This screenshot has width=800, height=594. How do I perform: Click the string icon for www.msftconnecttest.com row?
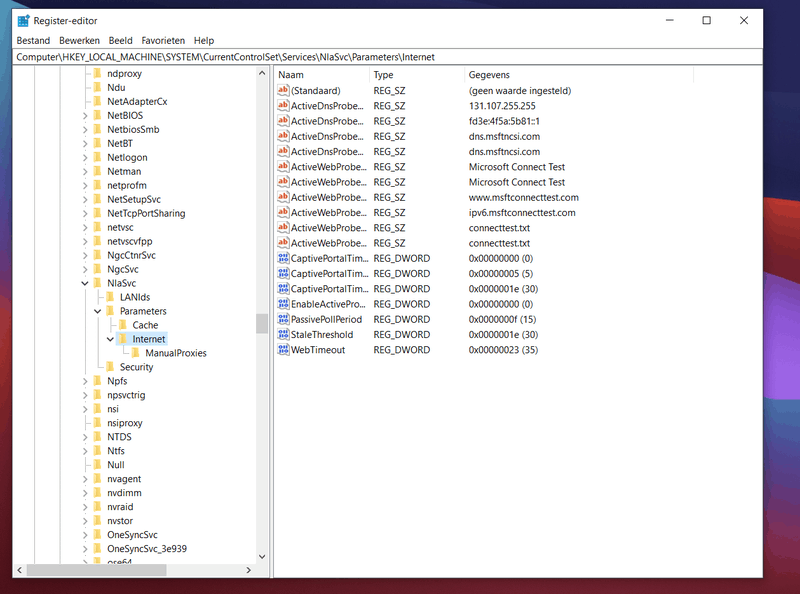tap(283, 197)
